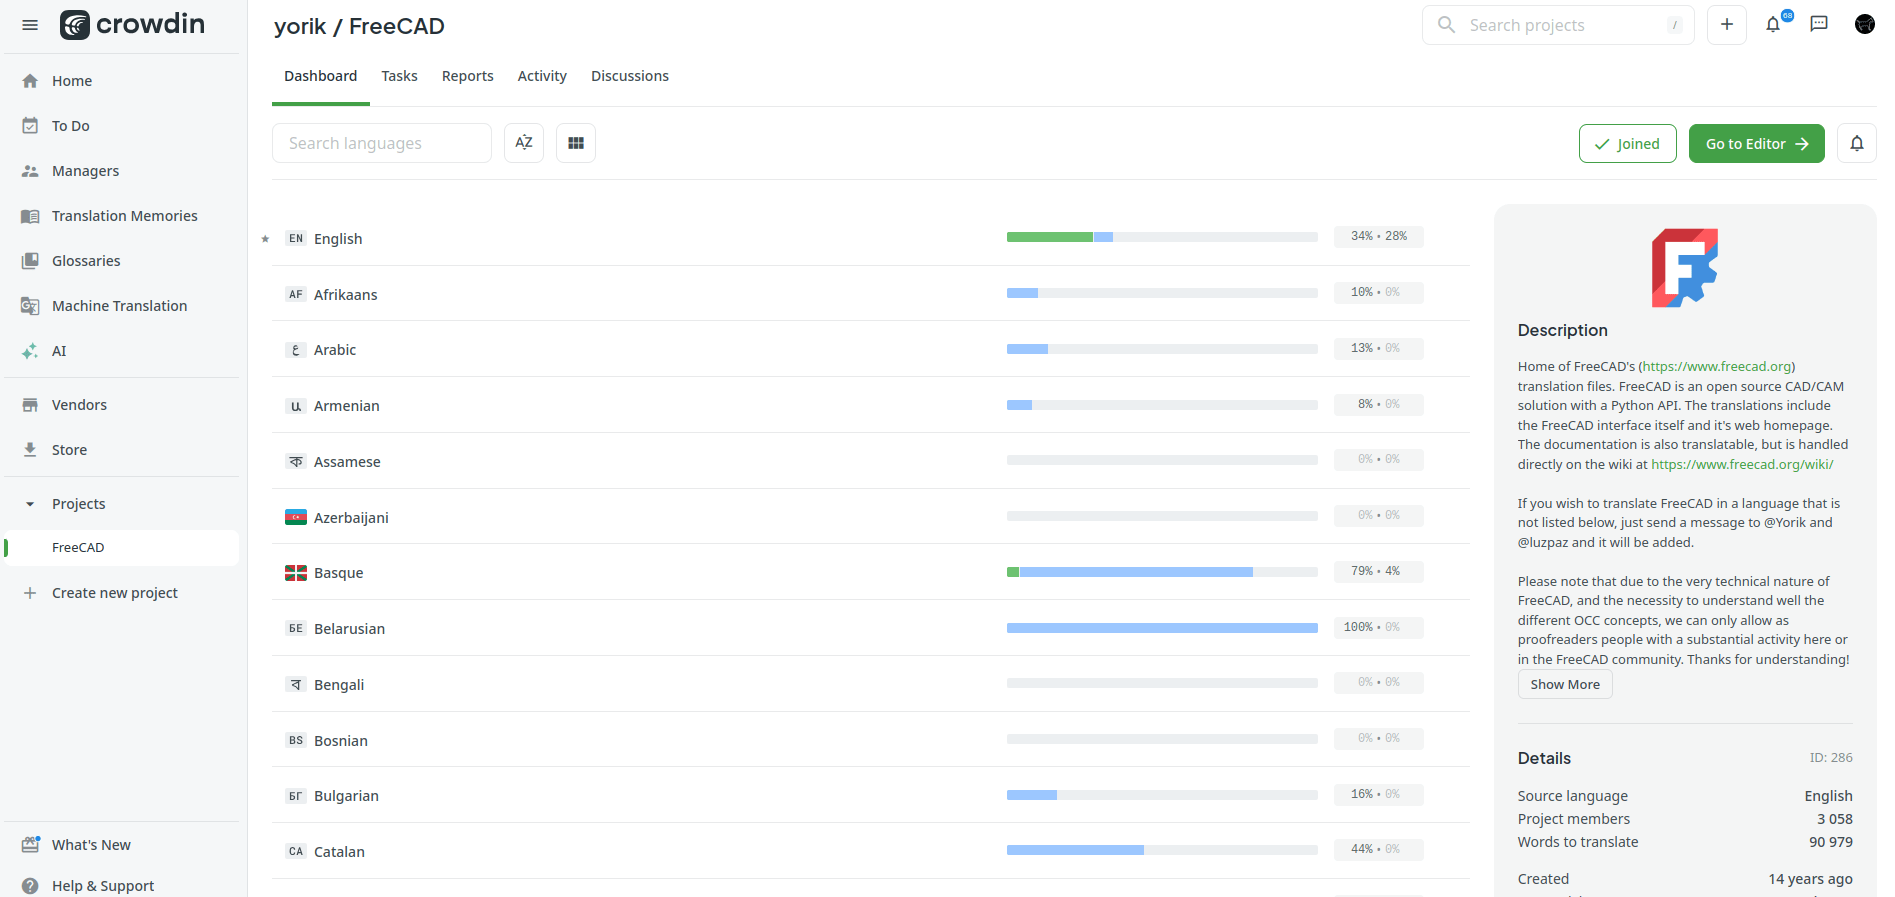Image resolution: width=1895 pixels, height=897 pixels.
Task: Click the project notification bell button
Action: tap(1856, 144)
